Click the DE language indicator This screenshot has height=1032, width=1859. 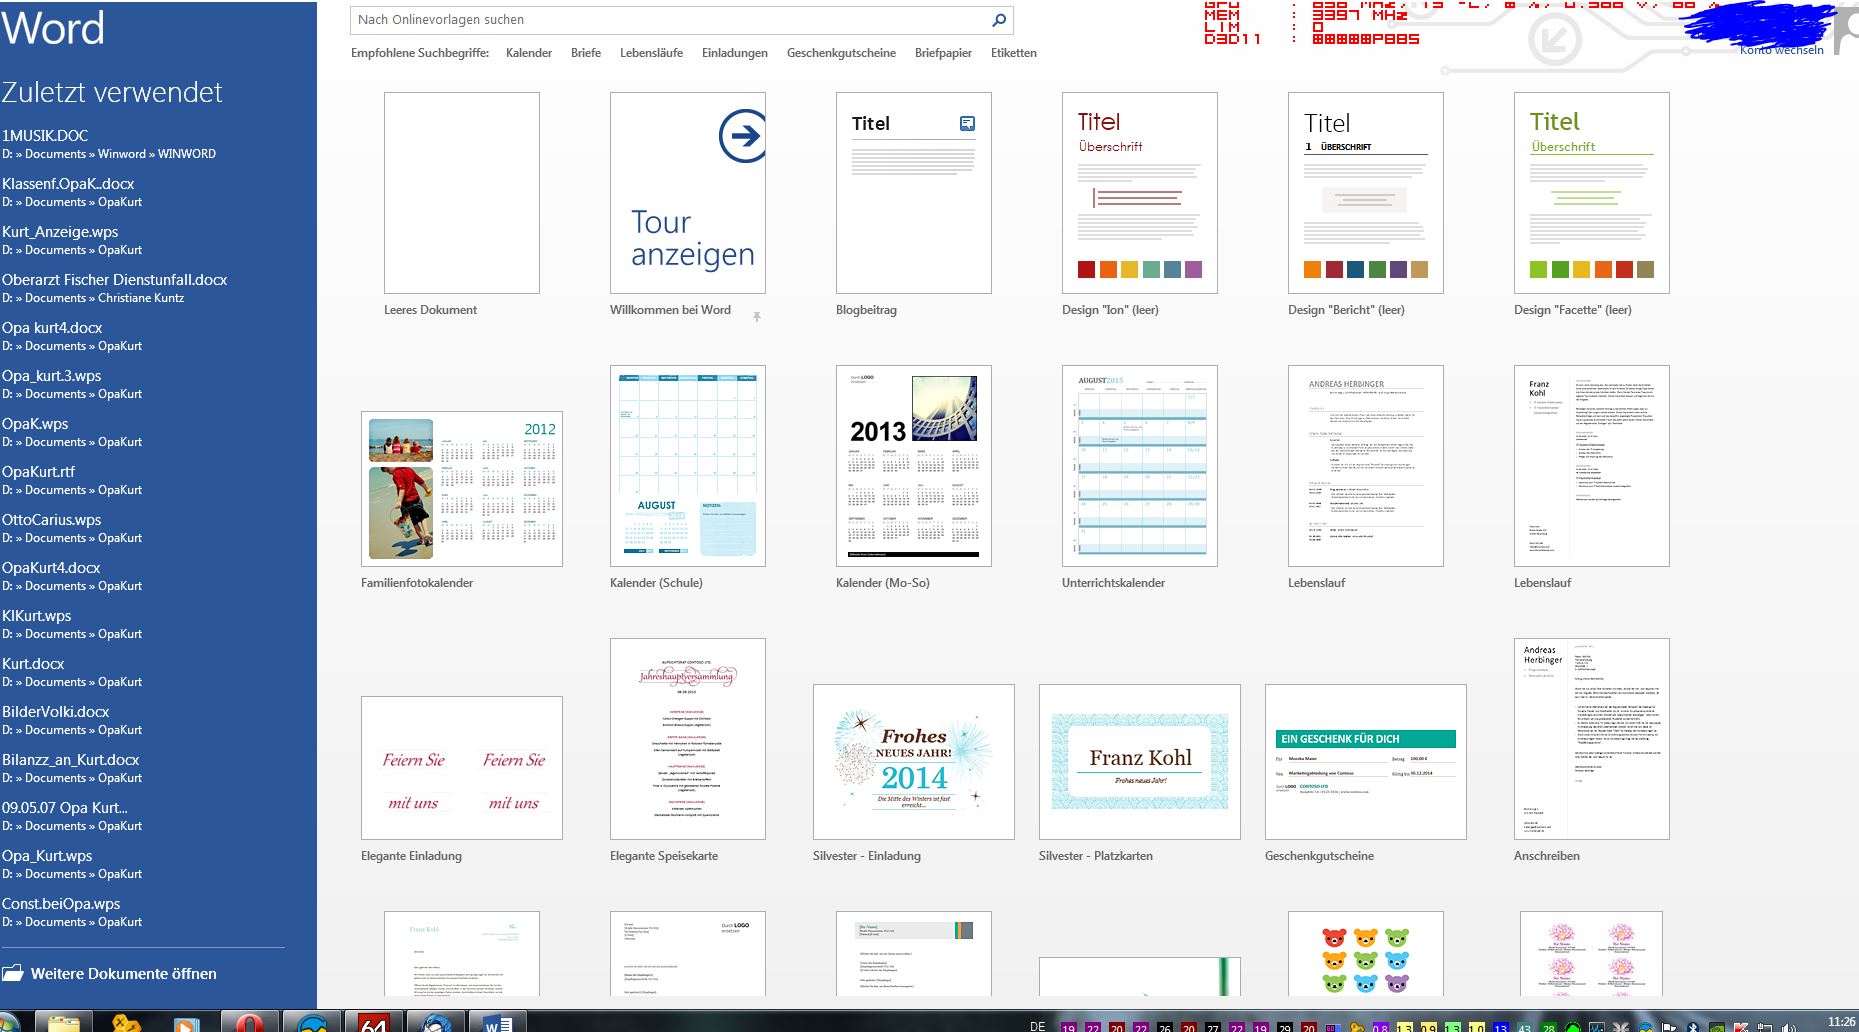pyautogui.click(x=1038, y=1025)
